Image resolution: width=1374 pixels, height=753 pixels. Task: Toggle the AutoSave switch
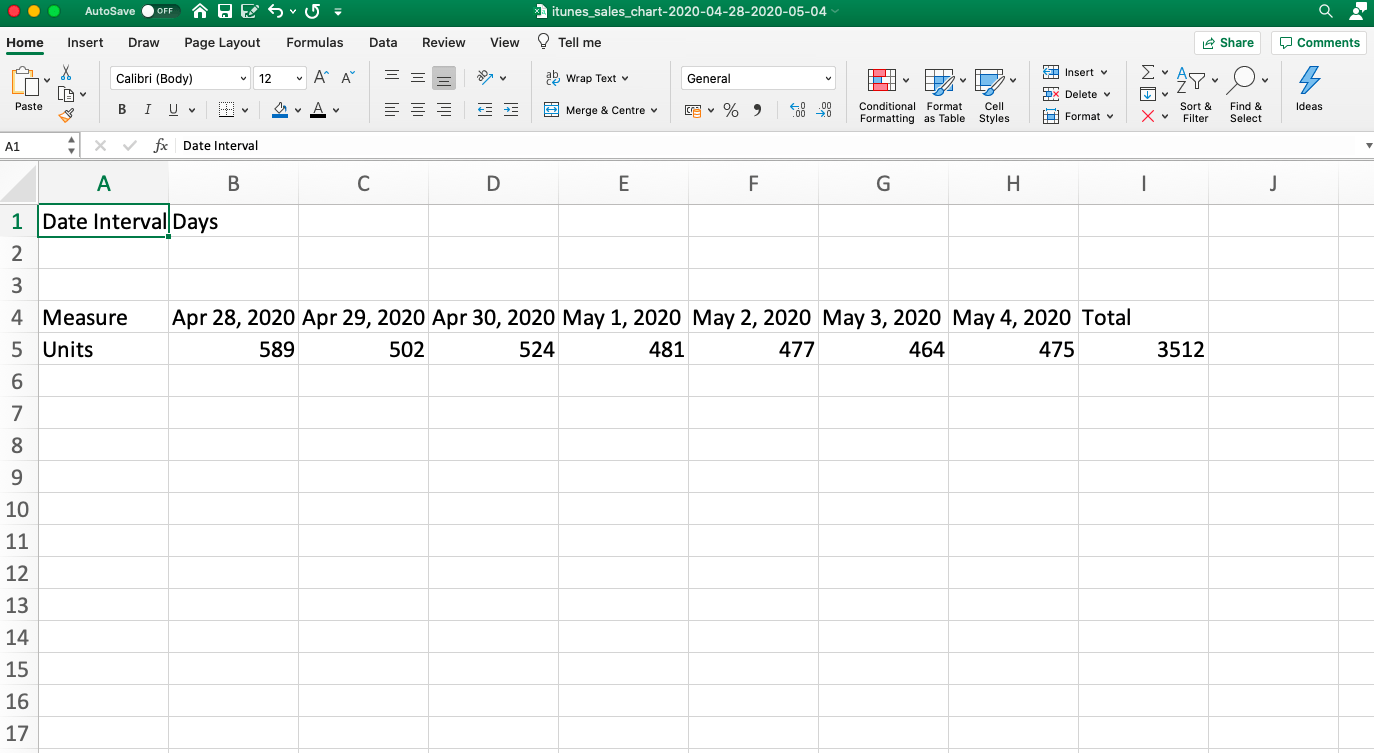(159, 11)
